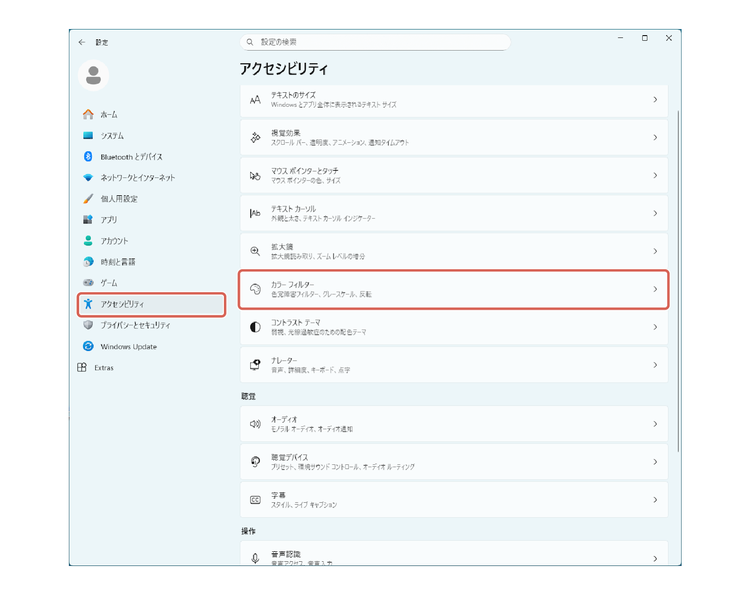Open ナレーター settings title

click(284, 360)
